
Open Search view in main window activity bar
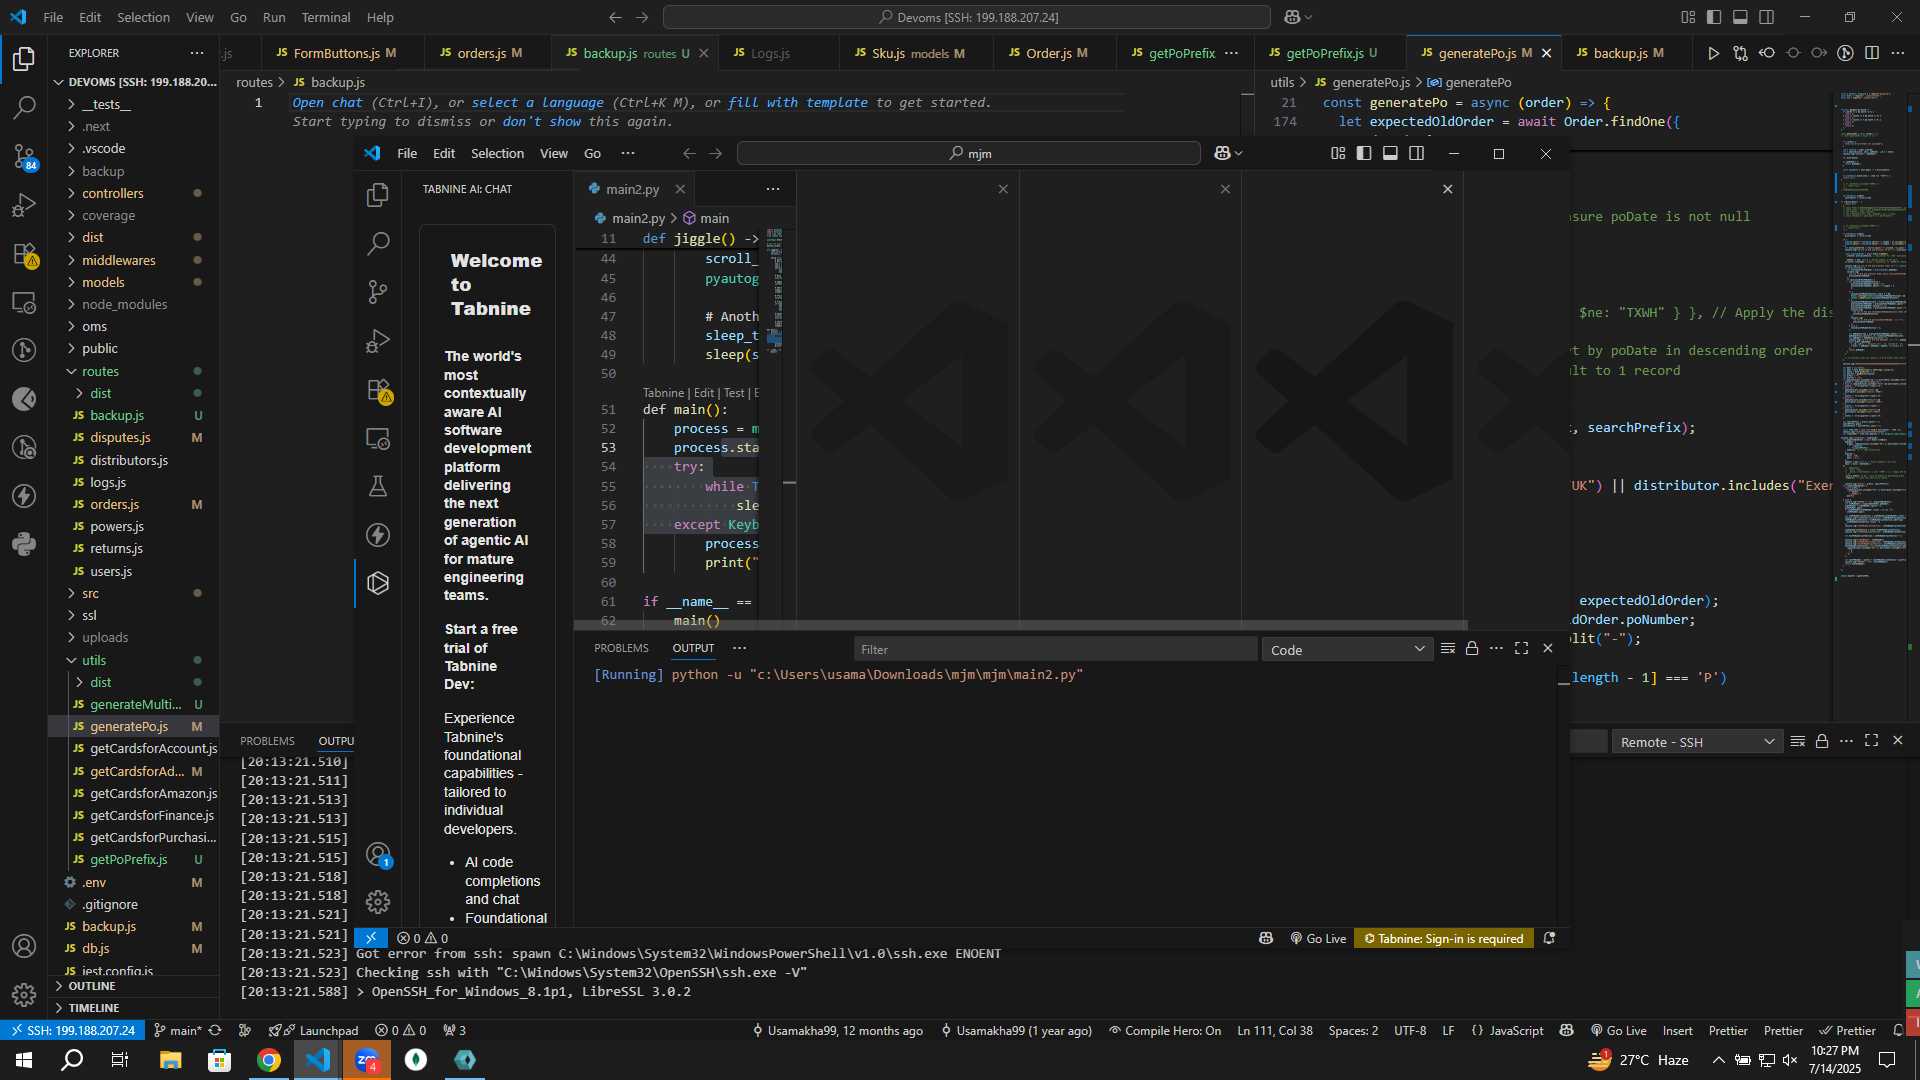point(24,107)
